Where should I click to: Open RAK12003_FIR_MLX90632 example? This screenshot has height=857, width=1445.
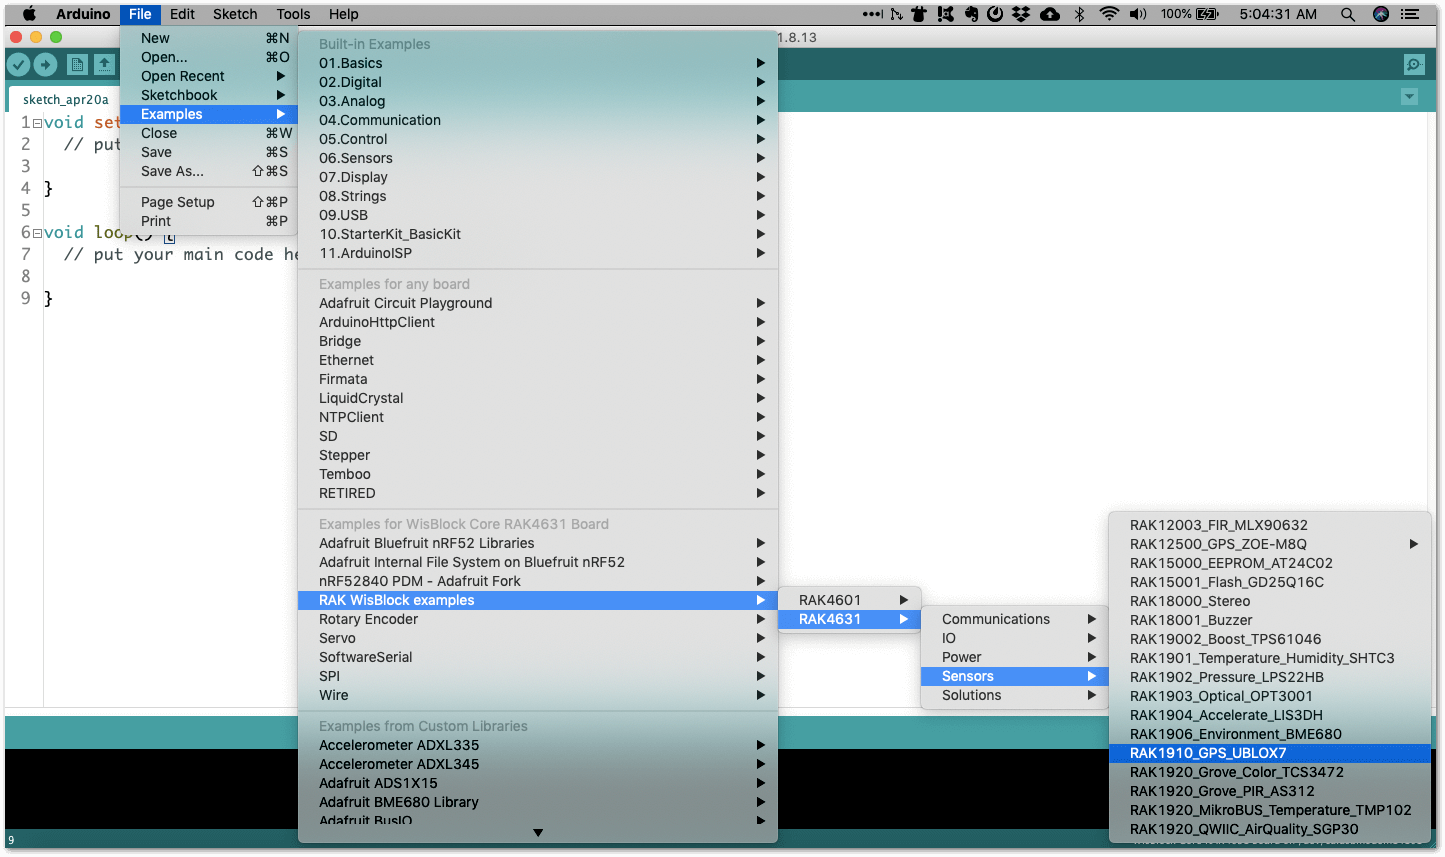(1270, 525)
